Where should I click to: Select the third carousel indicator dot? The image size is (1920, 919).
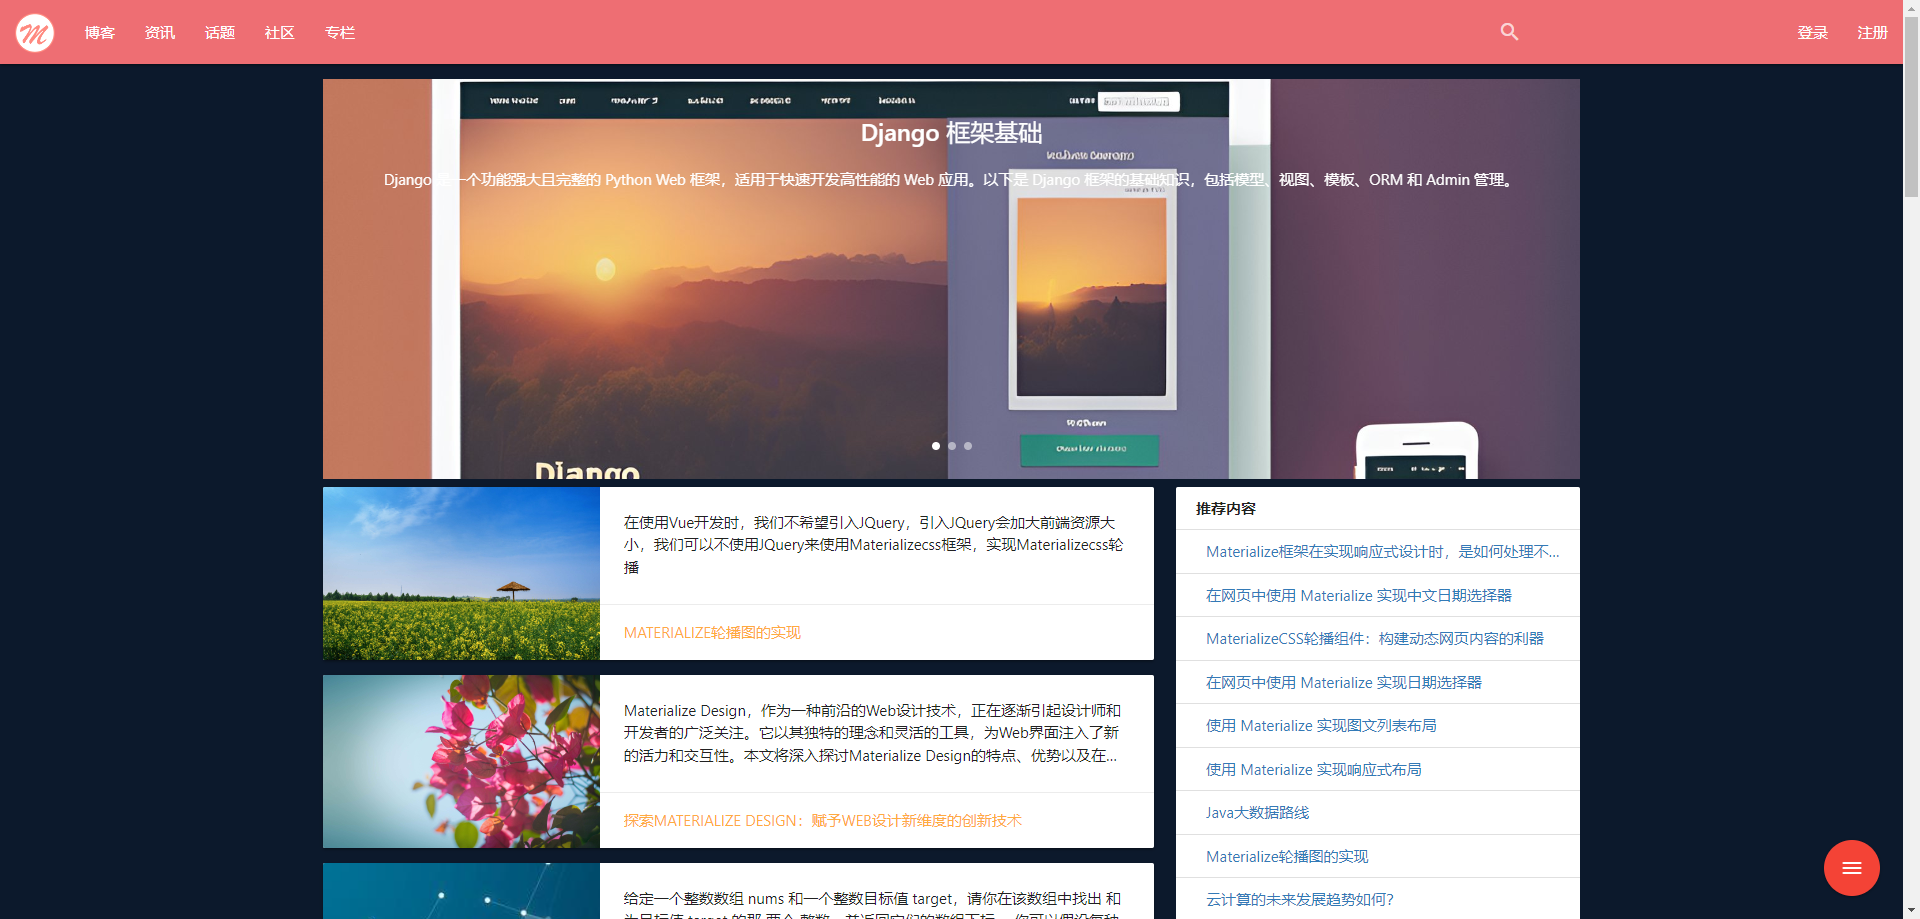pos(968,446)
